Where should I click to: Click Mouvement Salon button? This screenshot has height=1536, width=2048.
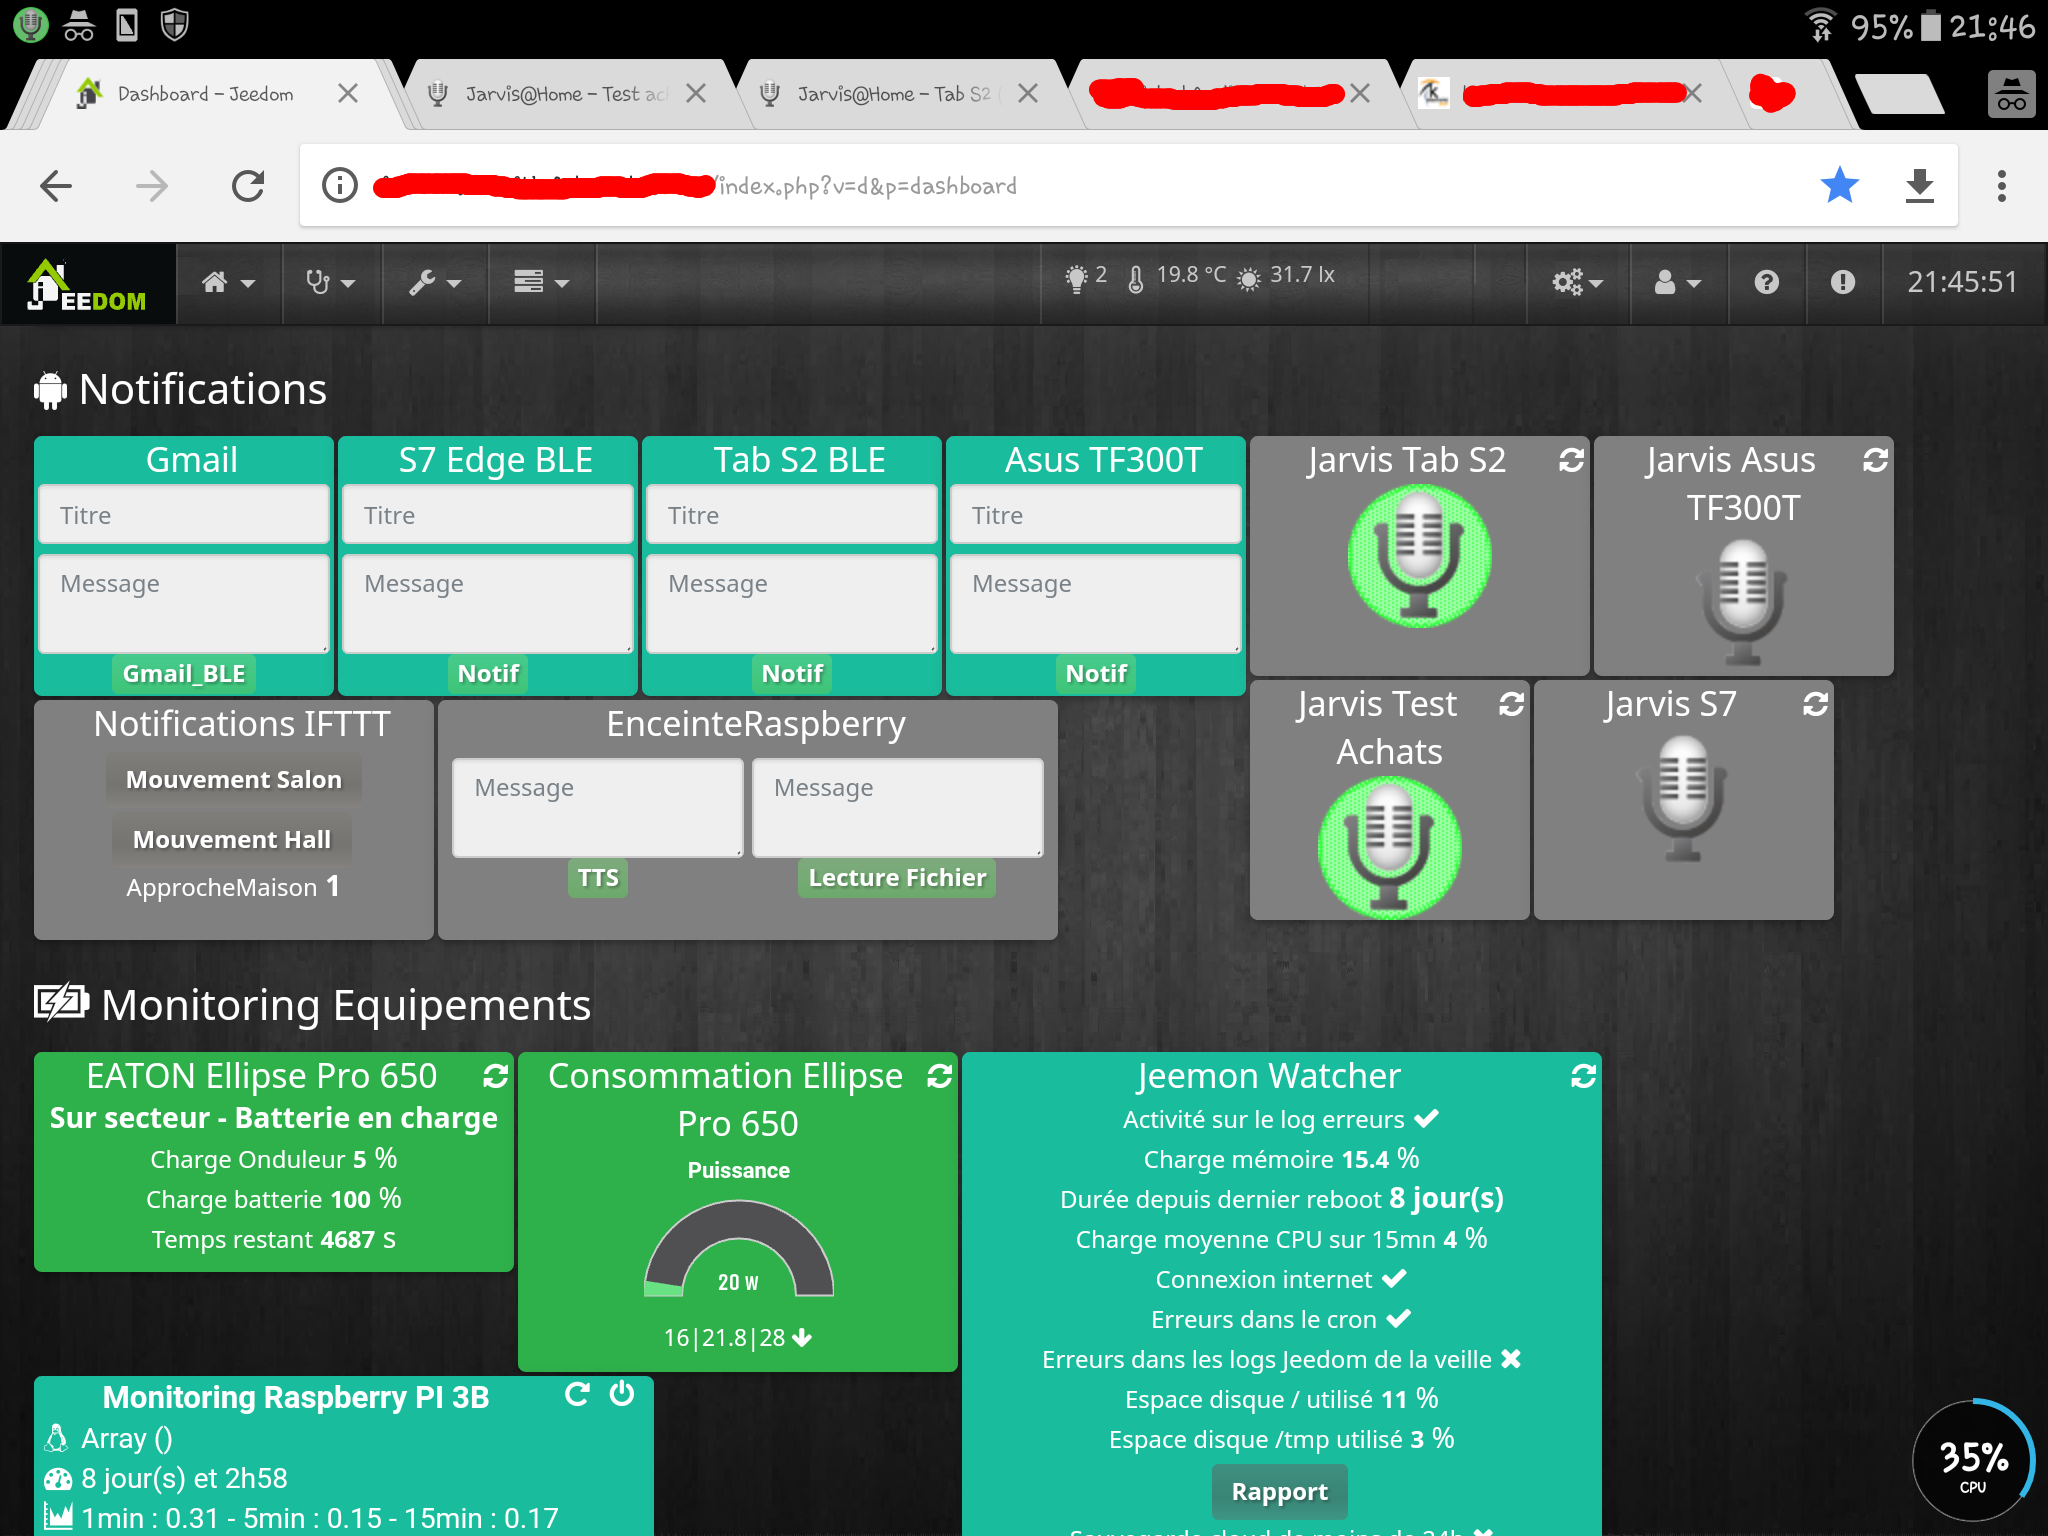234,779
